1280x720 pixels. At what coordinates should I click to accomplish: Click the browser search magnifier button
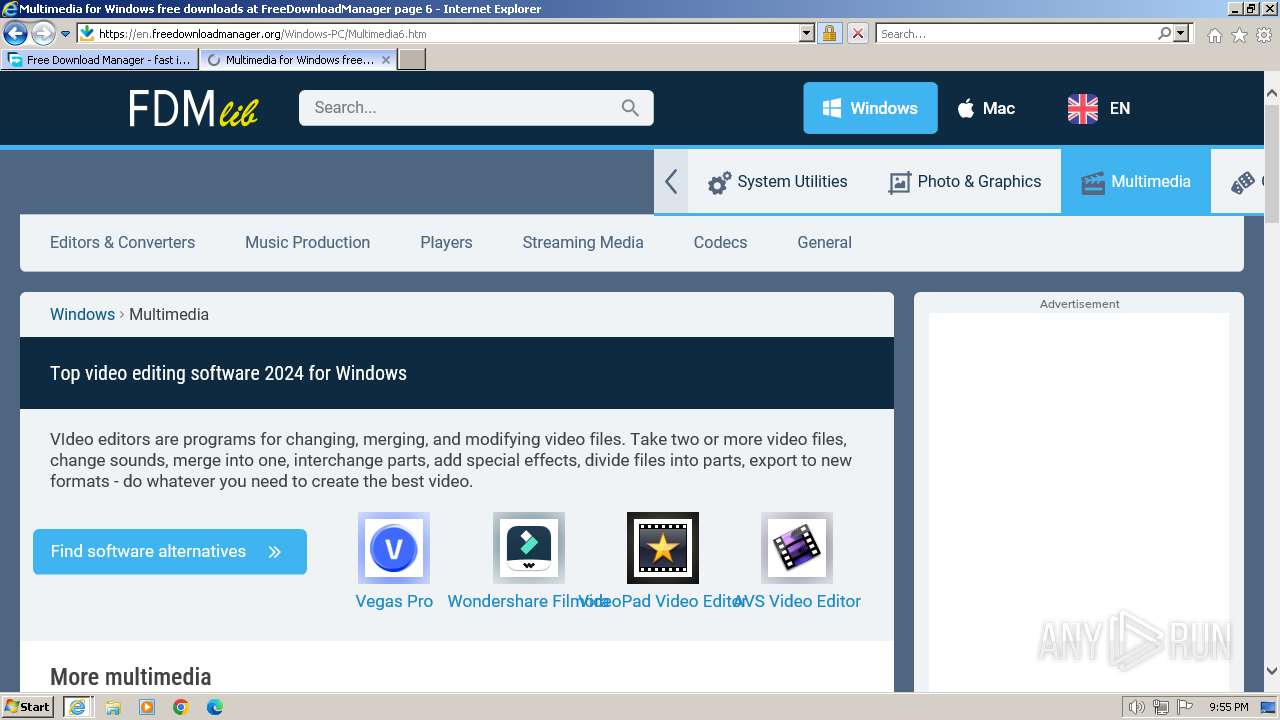[x=1164, y=33]
